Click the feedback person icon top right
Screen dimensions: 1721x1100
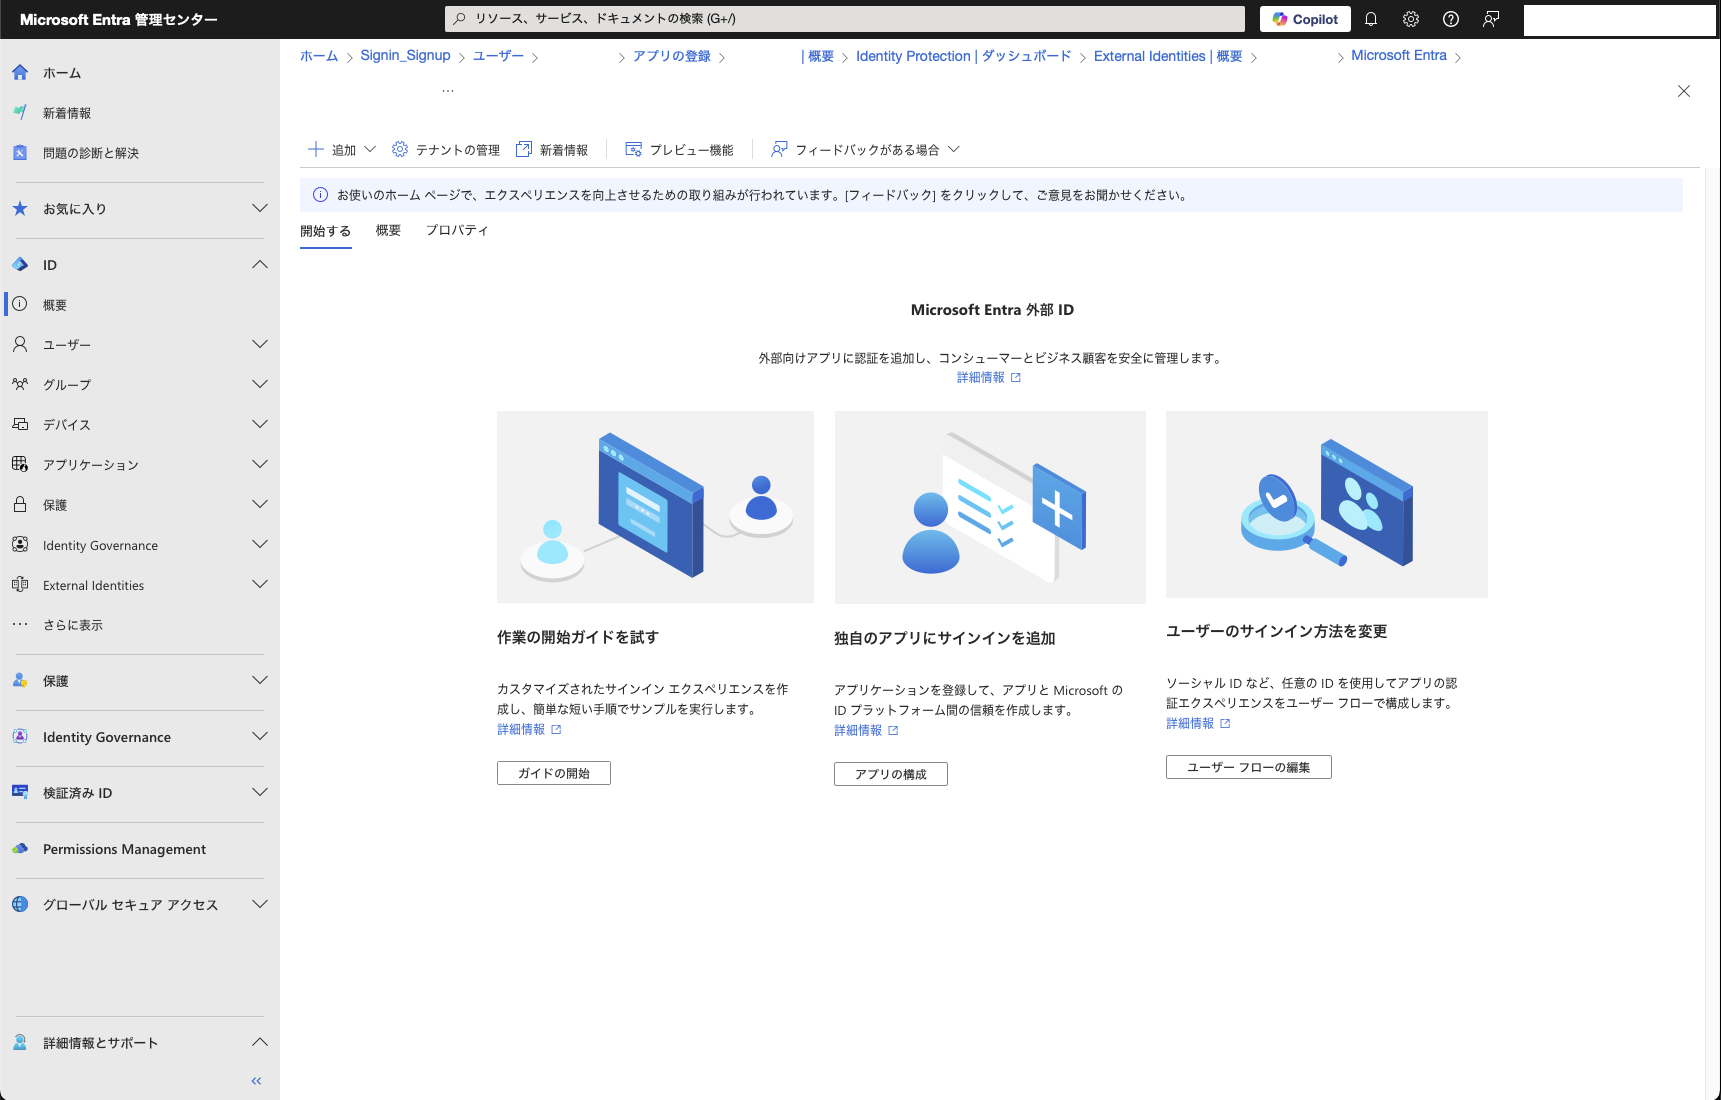(x=1491, y=19)
